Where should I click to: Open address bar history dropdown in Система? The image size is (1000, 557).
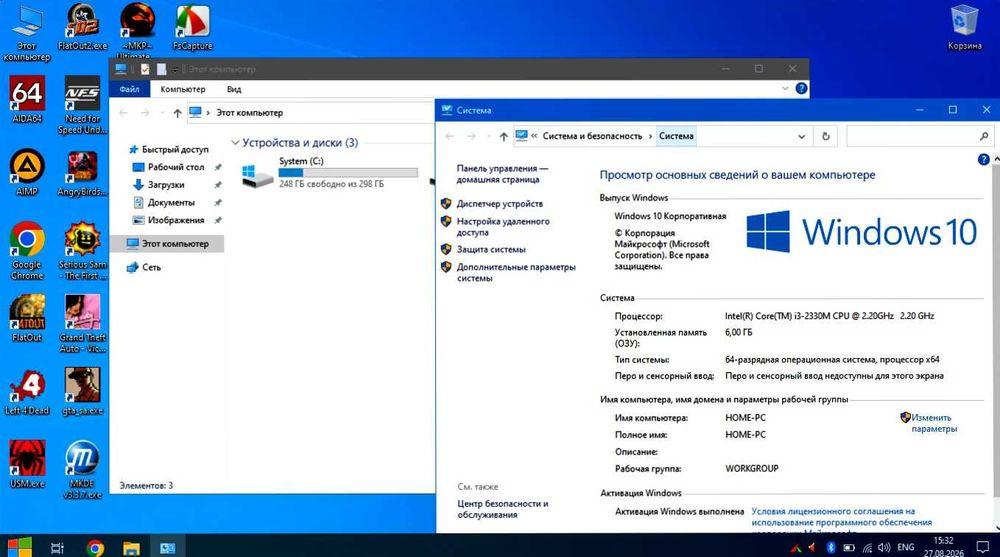(801, 137)
